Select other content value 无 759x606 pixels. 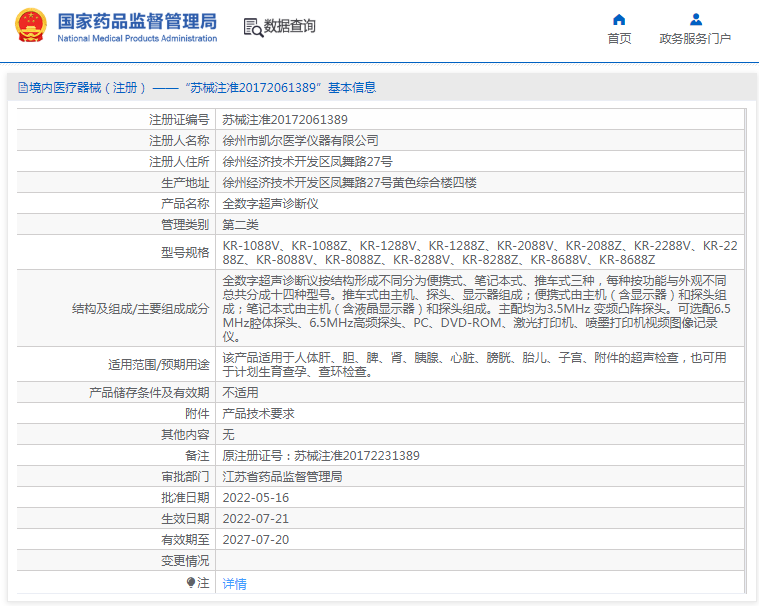tap(228, 435)
